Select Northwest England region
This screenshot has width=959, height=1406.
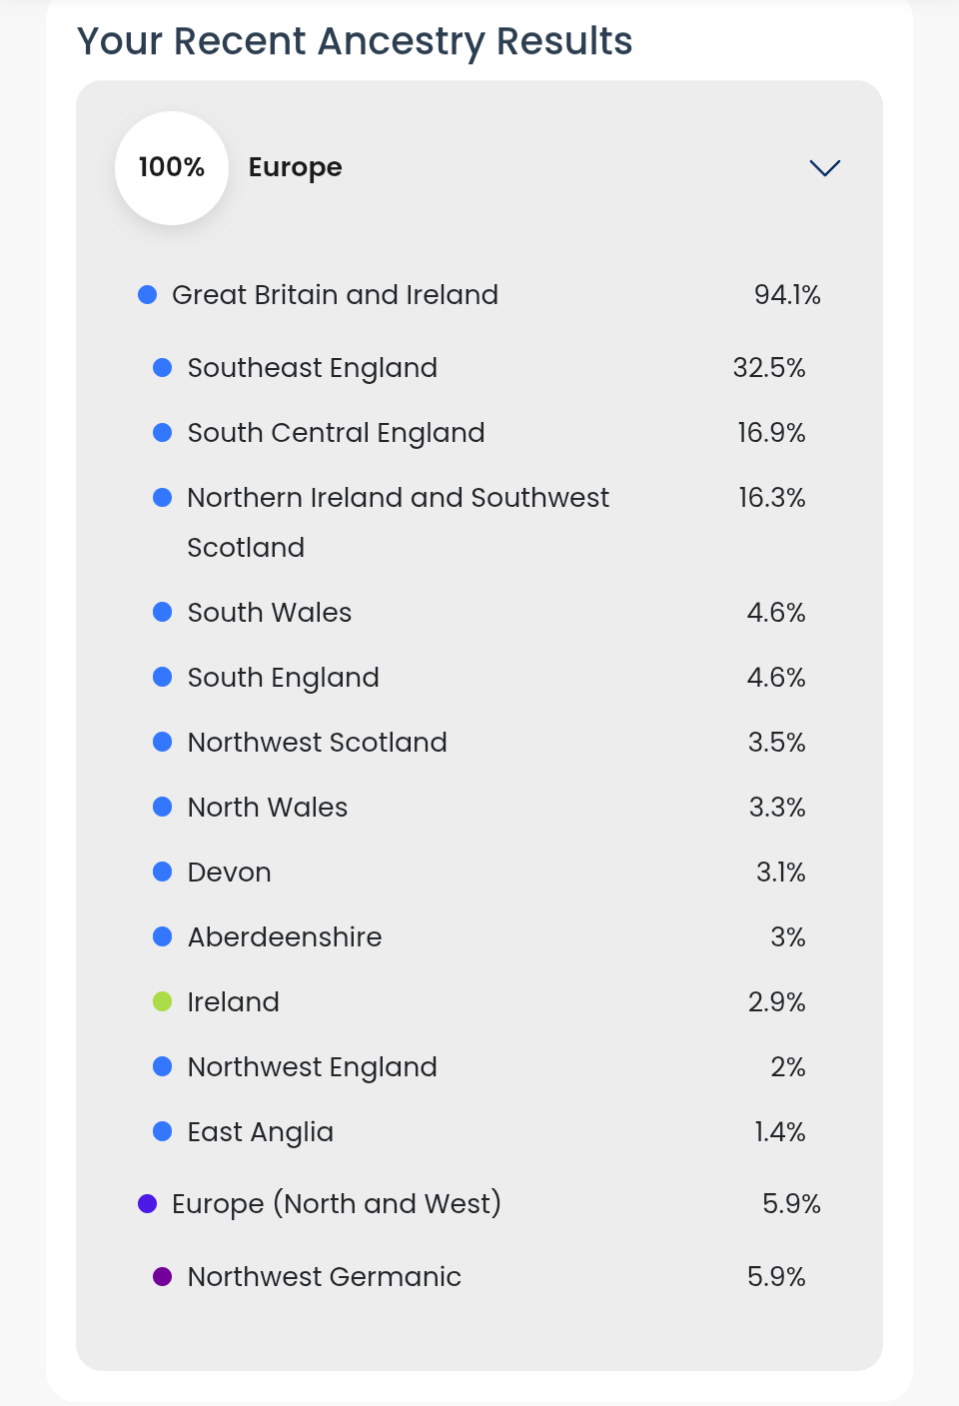[x=312, y=1067]
